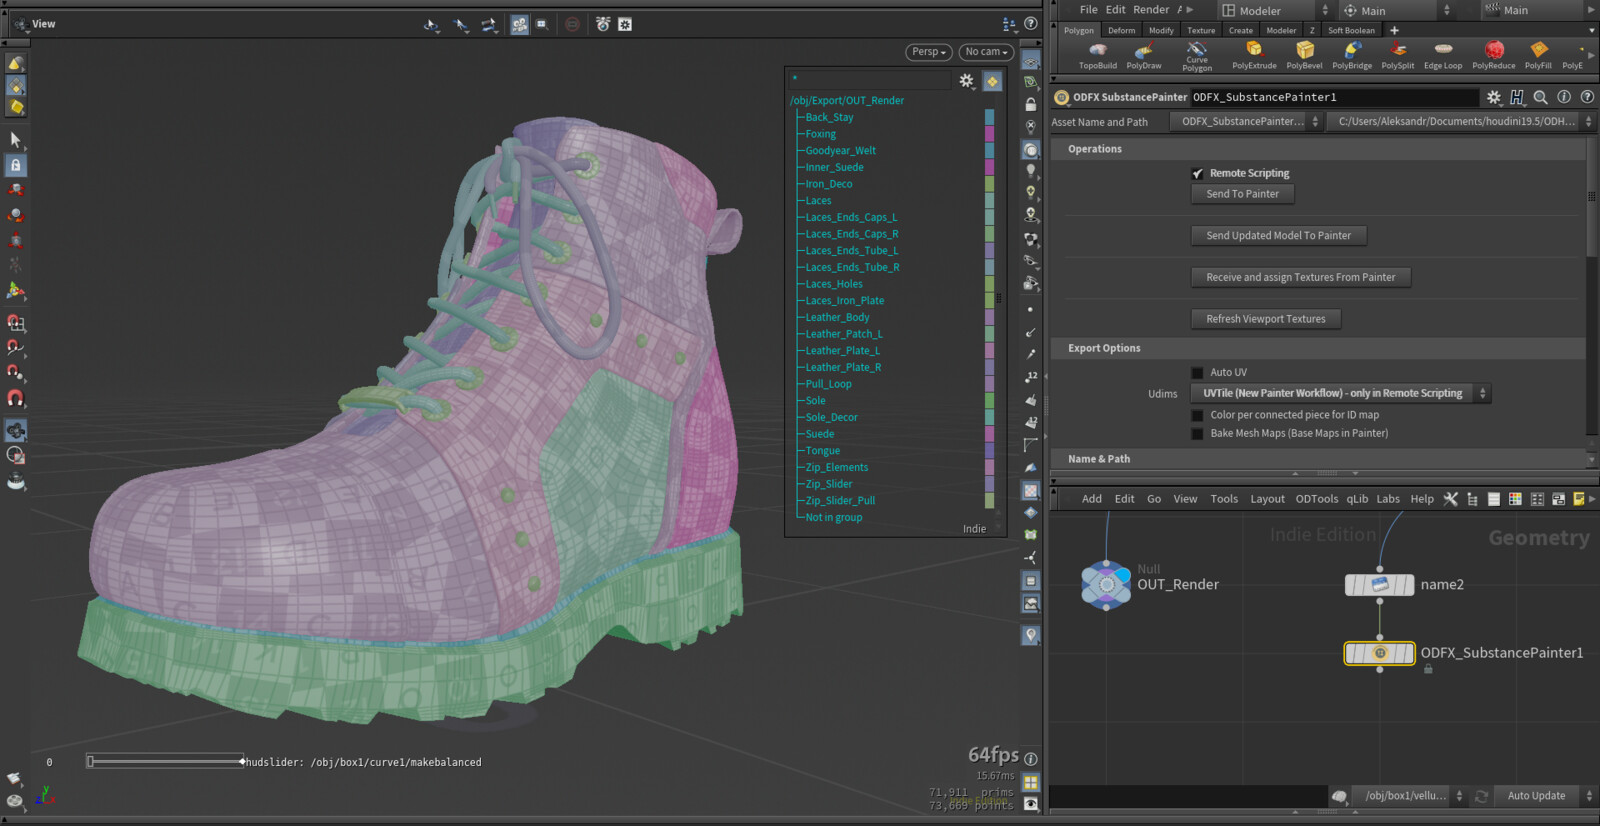This screenshot has height=826, width=1600.
Task: Show node info in the parameter pane
Action: point(1564,97)
